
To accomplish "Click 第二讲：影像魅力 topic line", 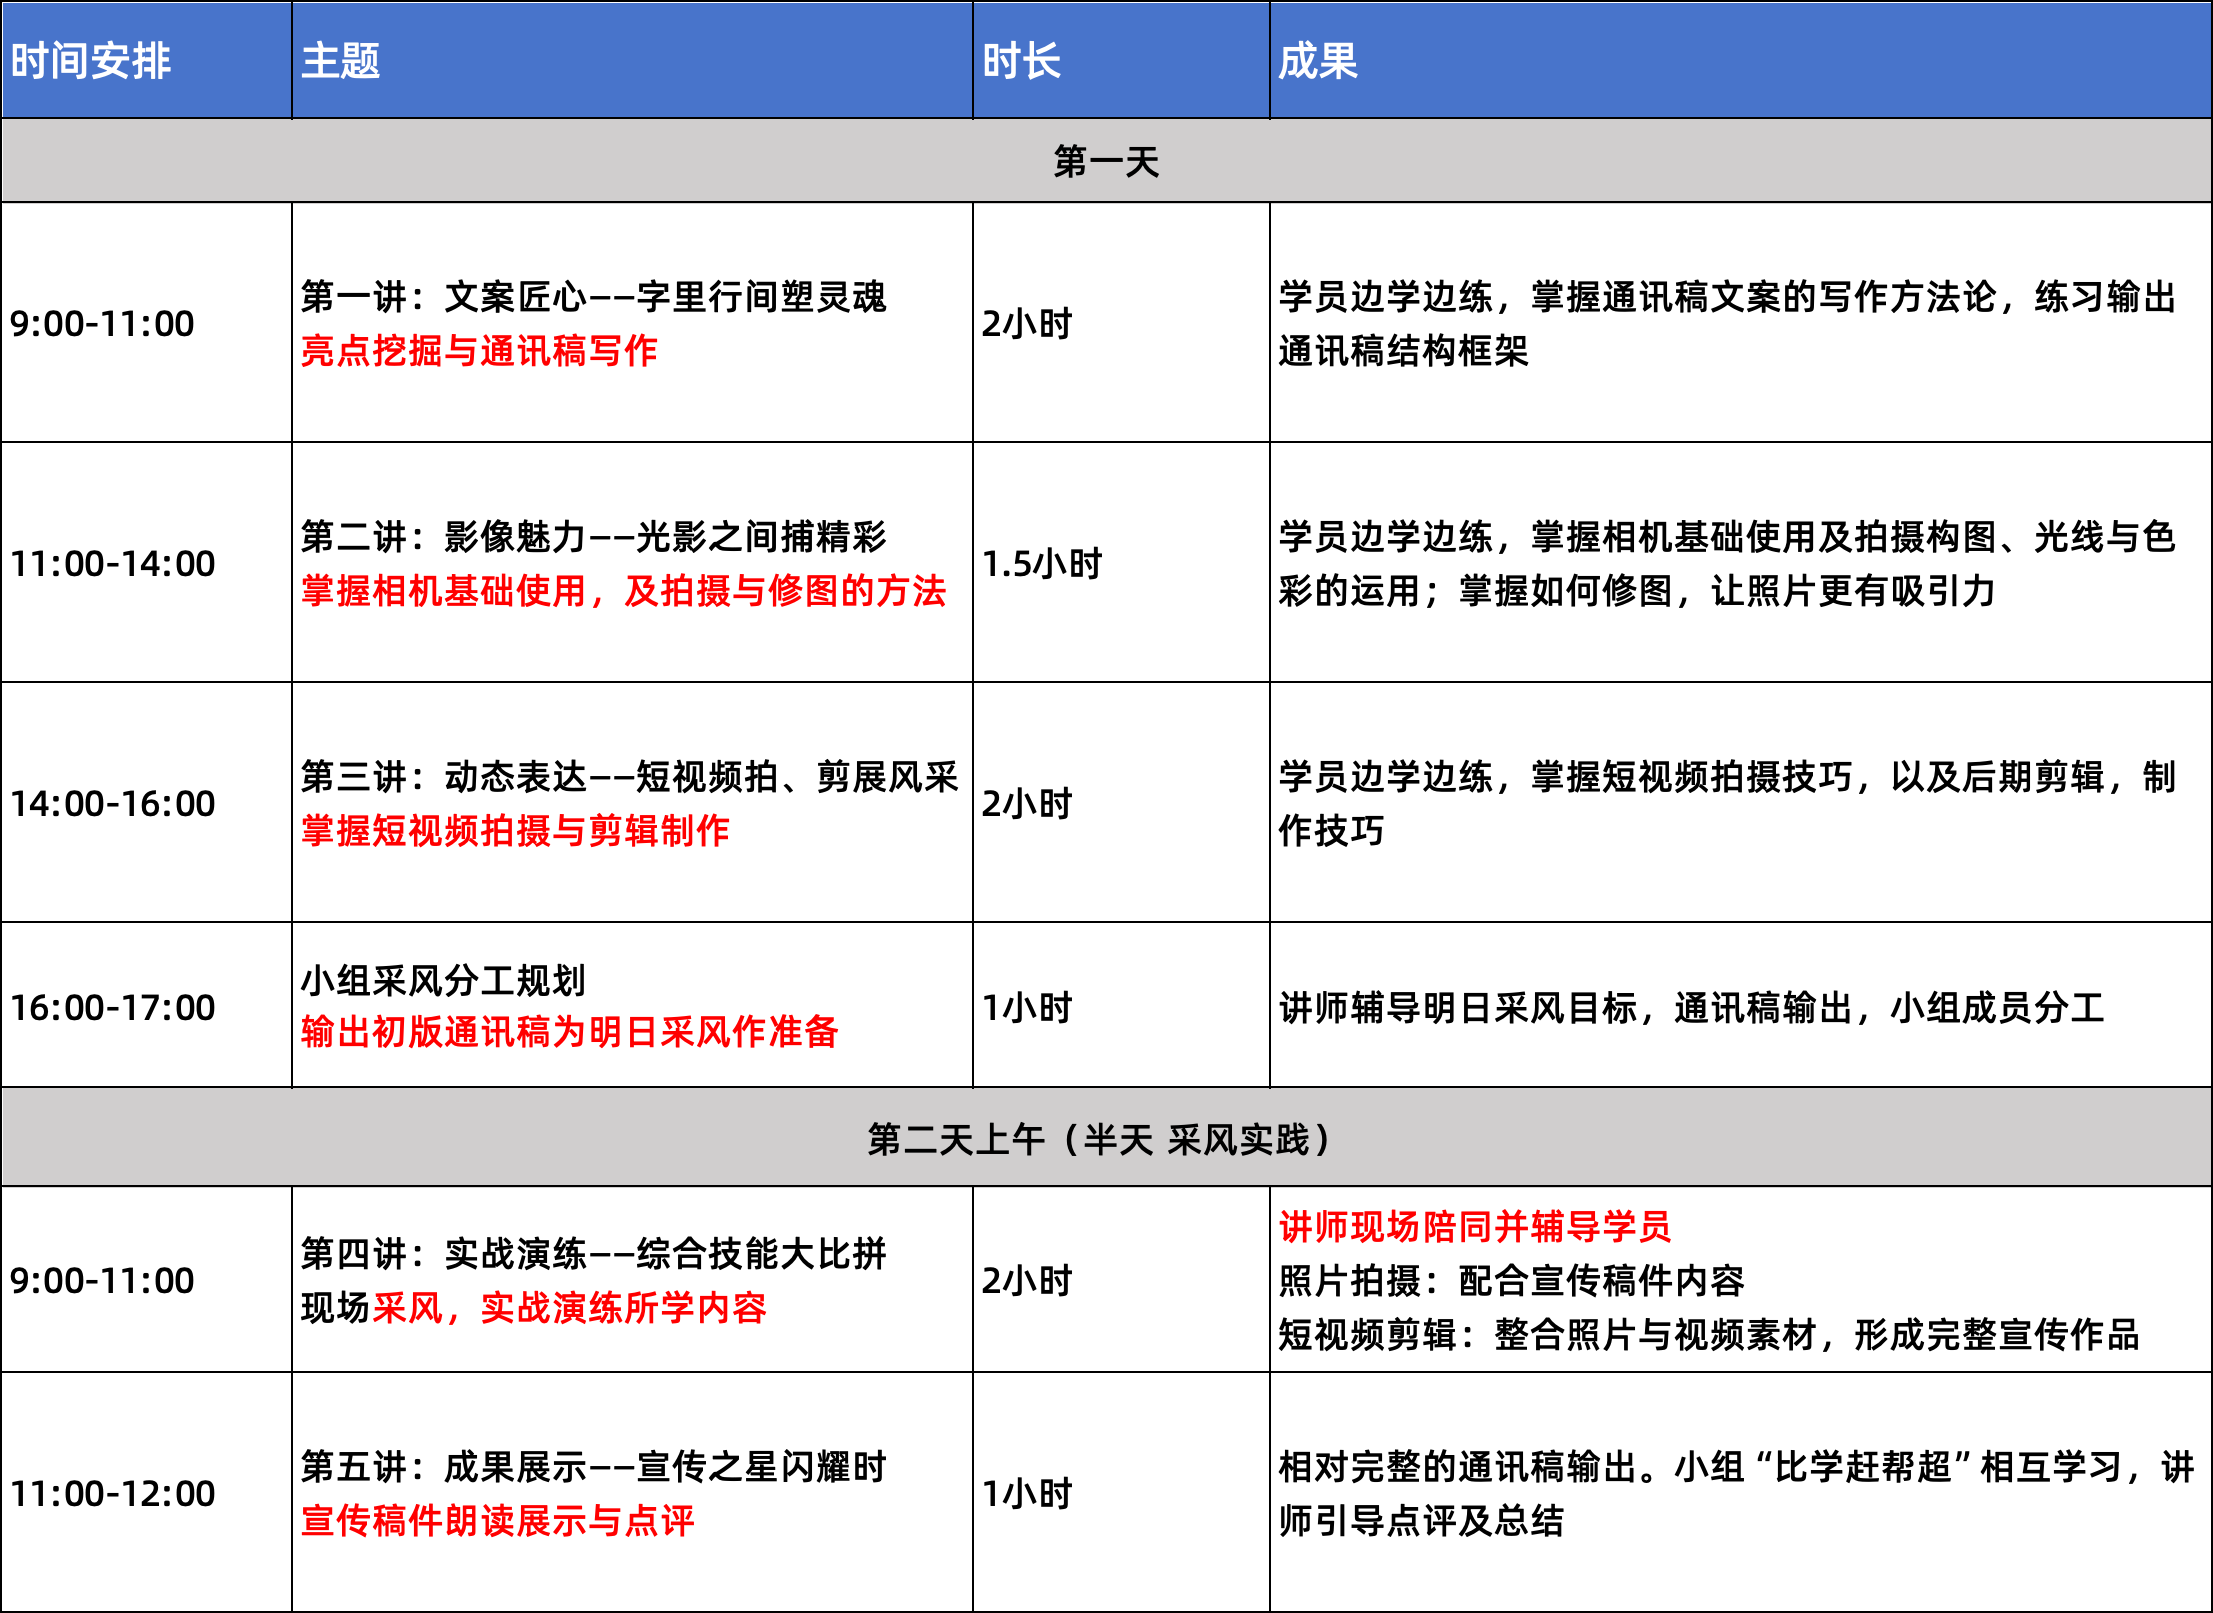I will [x=594, y=537].
